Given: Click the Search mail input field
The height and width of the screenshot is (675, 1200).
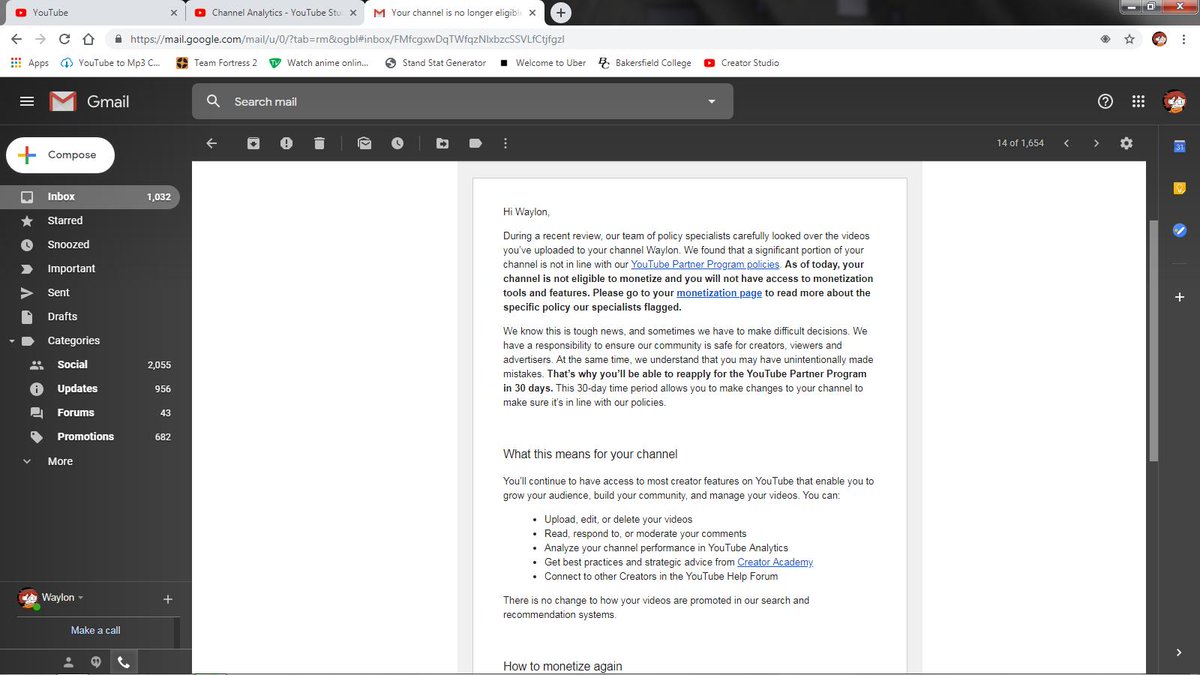Looking at the screenshot, I should point(460,101).
